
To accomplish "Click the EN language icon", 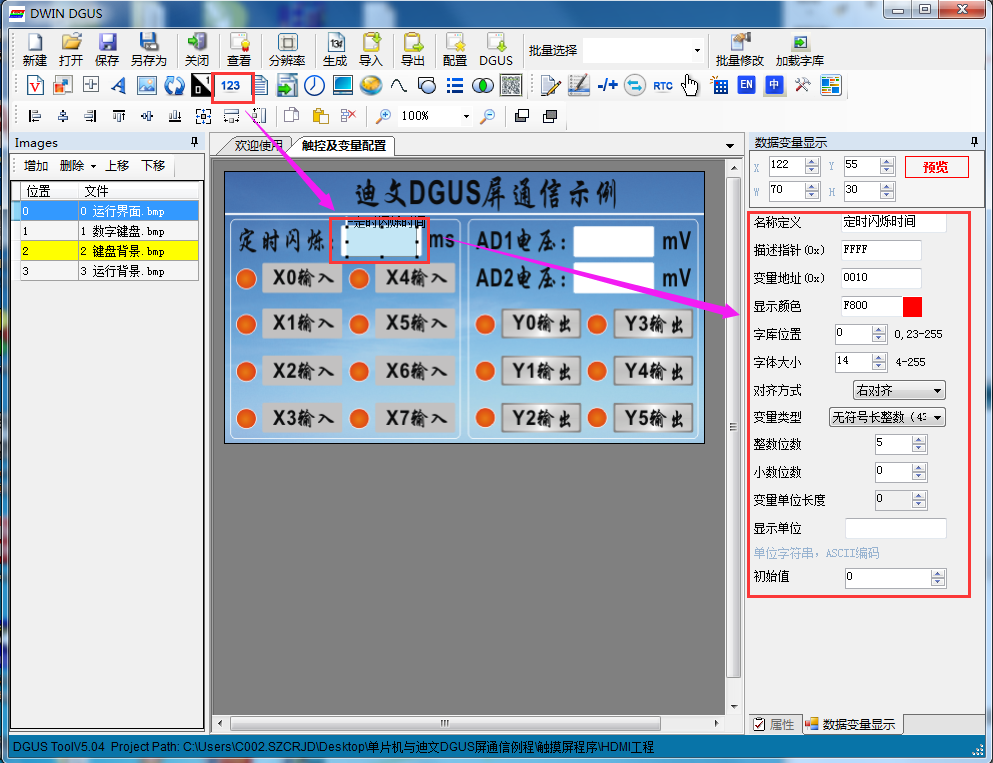I will click(x=747, y=84).
